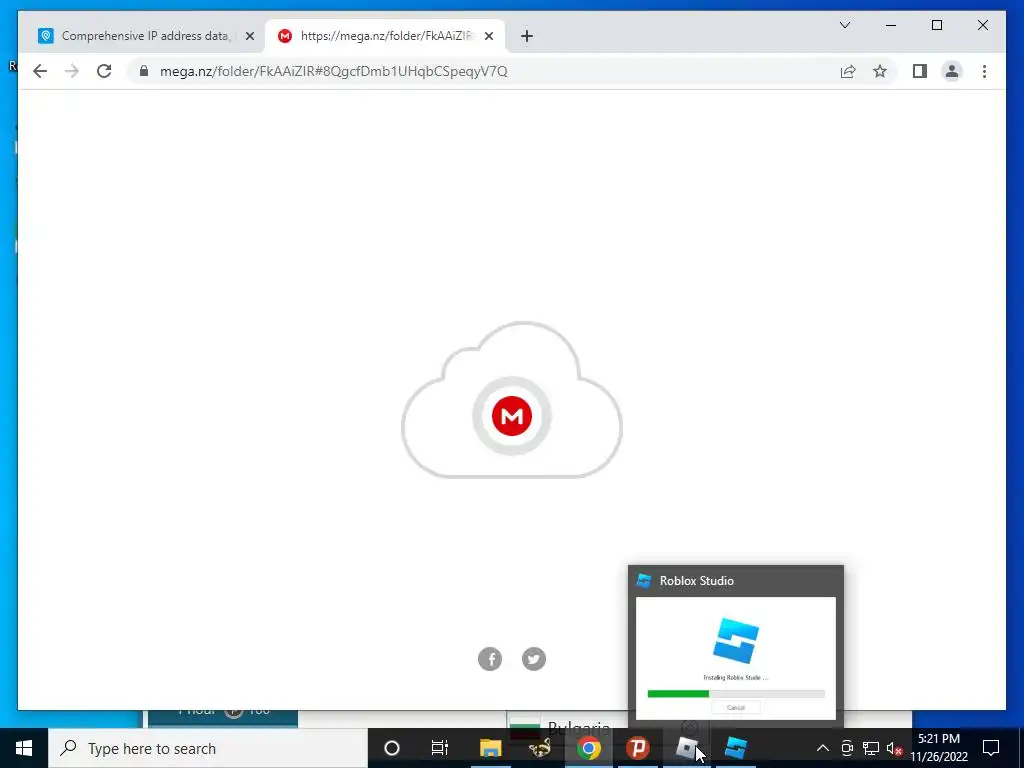Click the Meet Now tray icon
The width and height of the screenshot is (1024, 768).
click(x=846, y=748)
